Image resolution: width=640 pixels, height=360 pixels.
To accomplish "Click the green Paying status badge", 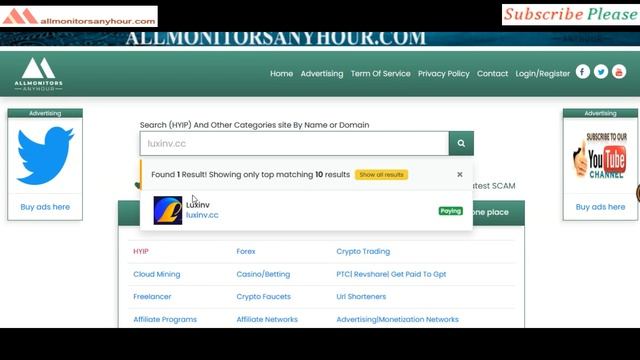I will tap(451, 211).
